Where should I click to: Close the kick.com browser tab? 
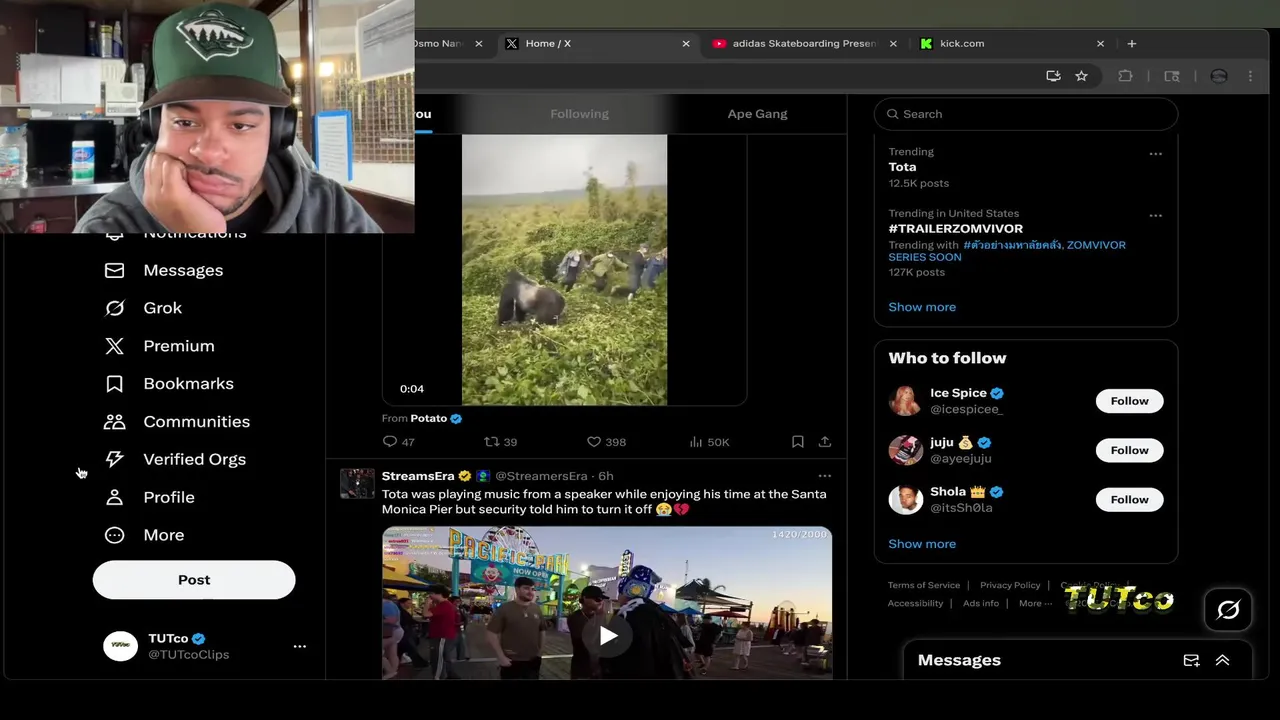pos(1100,43)
